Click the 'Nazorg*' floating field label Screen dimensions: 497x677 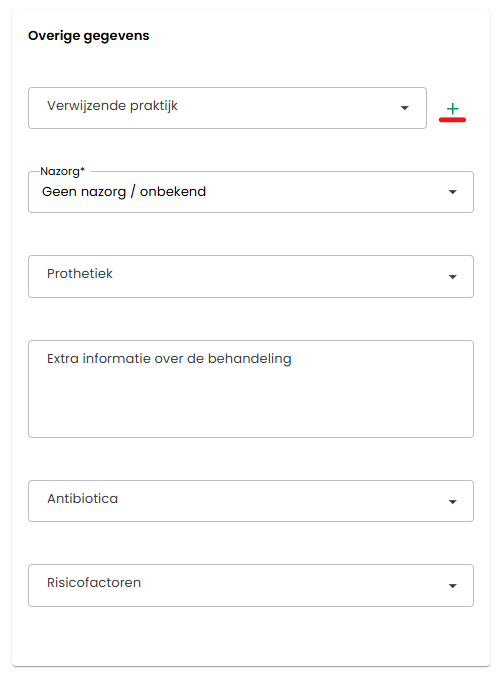pos(63,171)
